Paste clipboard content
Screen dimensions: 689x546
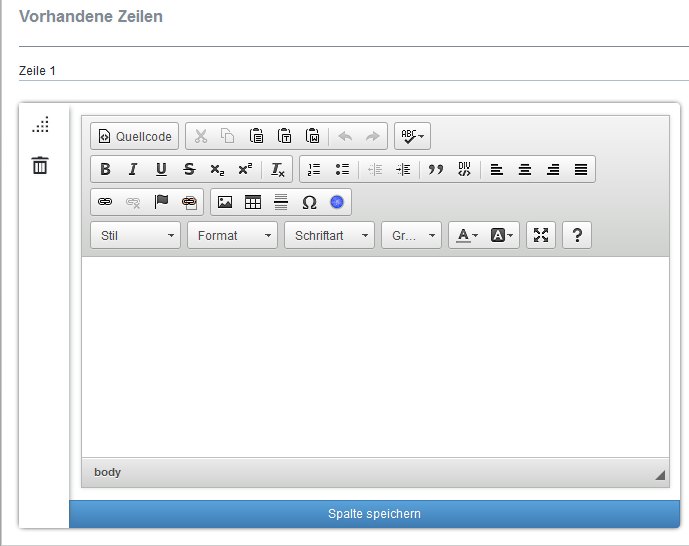coord(256,136)
